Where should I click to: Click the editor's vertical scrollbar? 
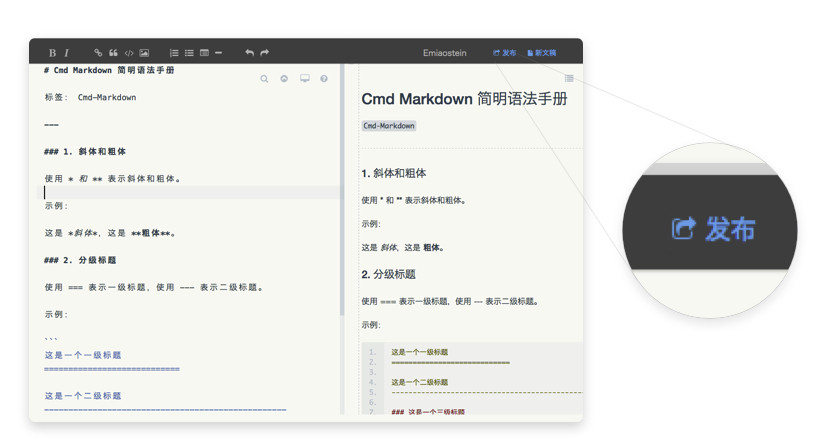[342, 189]
